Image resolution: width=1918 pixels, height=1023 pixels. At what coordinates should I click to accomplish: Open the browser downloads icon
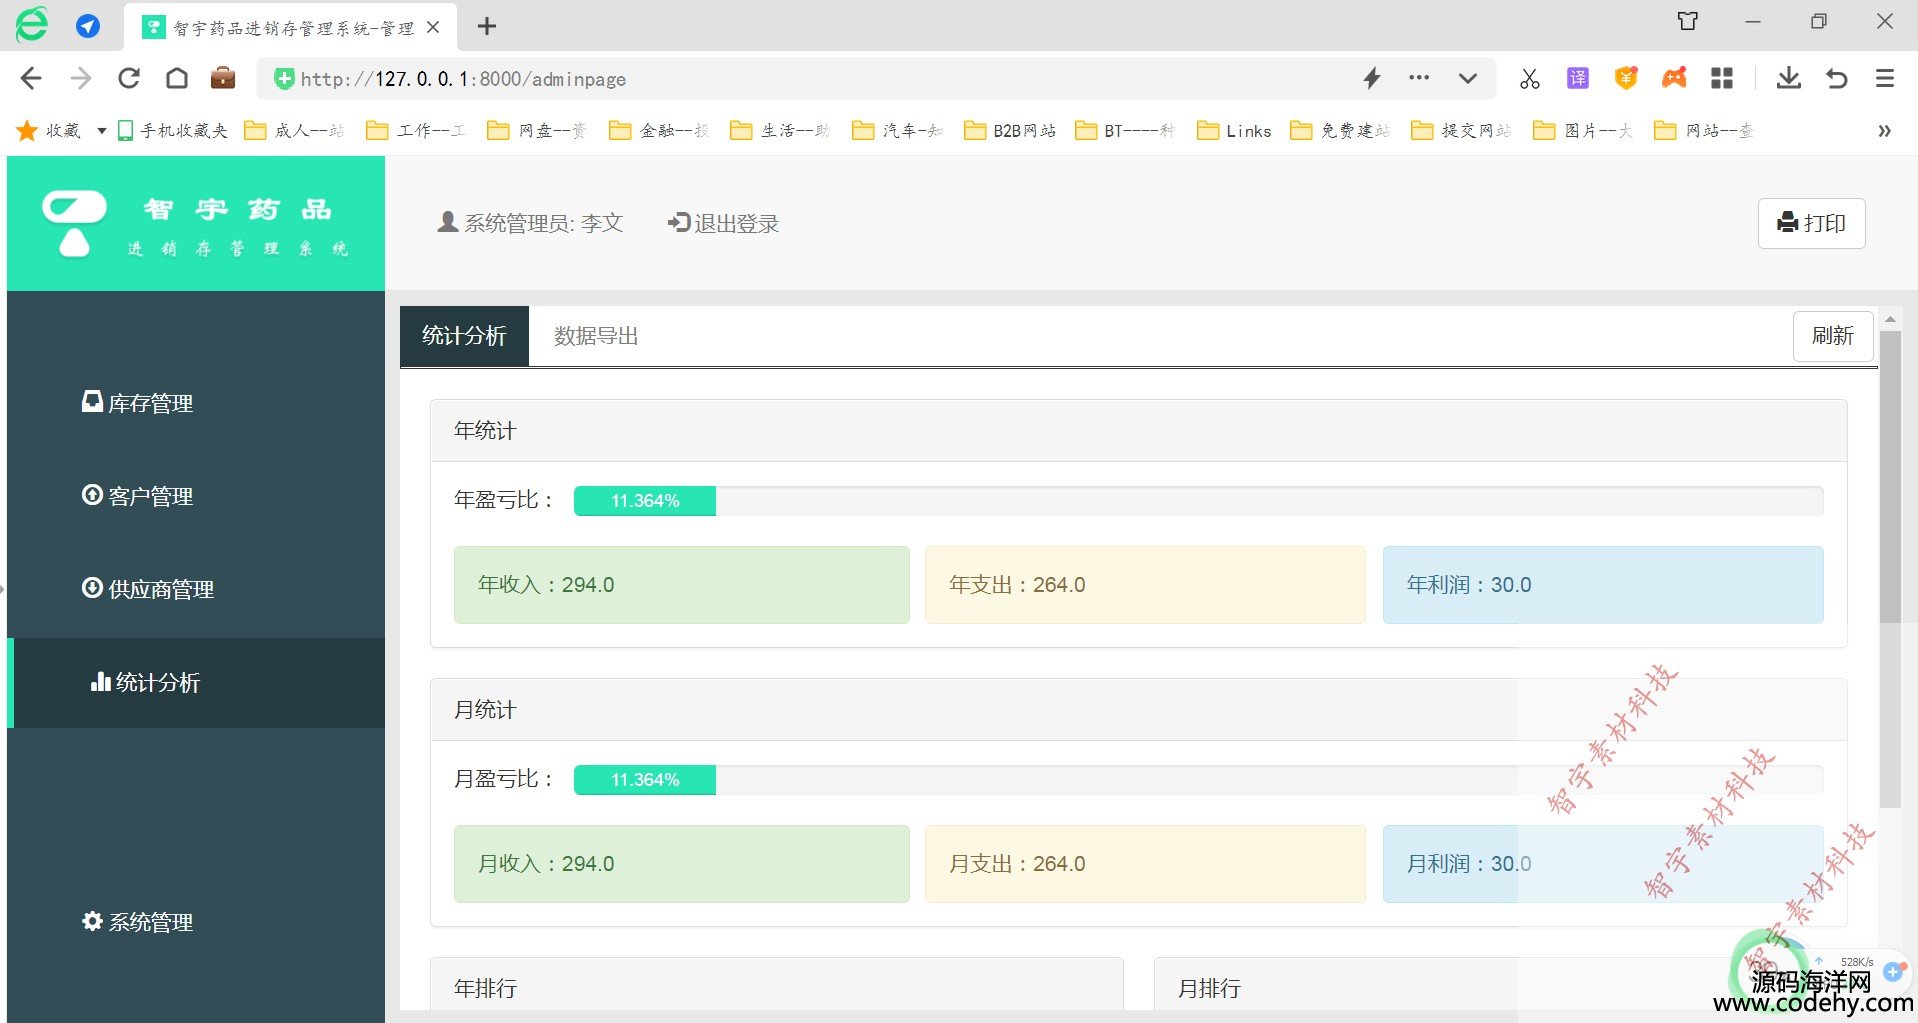tap(1788, 78)
